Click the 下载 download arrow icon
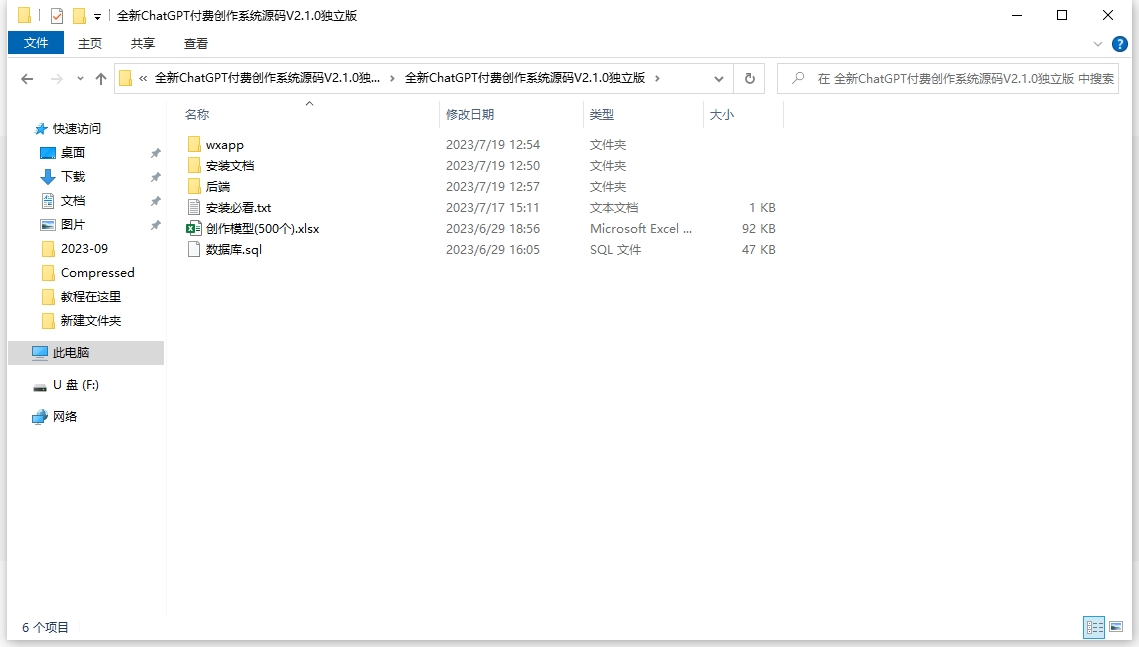Screen dimensions: 1139x647 tap(47, 176)
